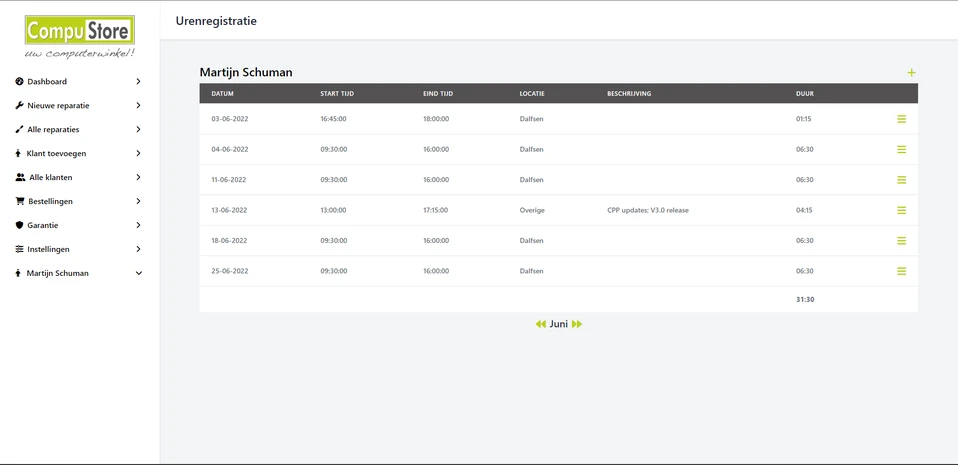Click the wrench icon for Nieuwe reparatie

pyautogui.click(x=19, y=105)
